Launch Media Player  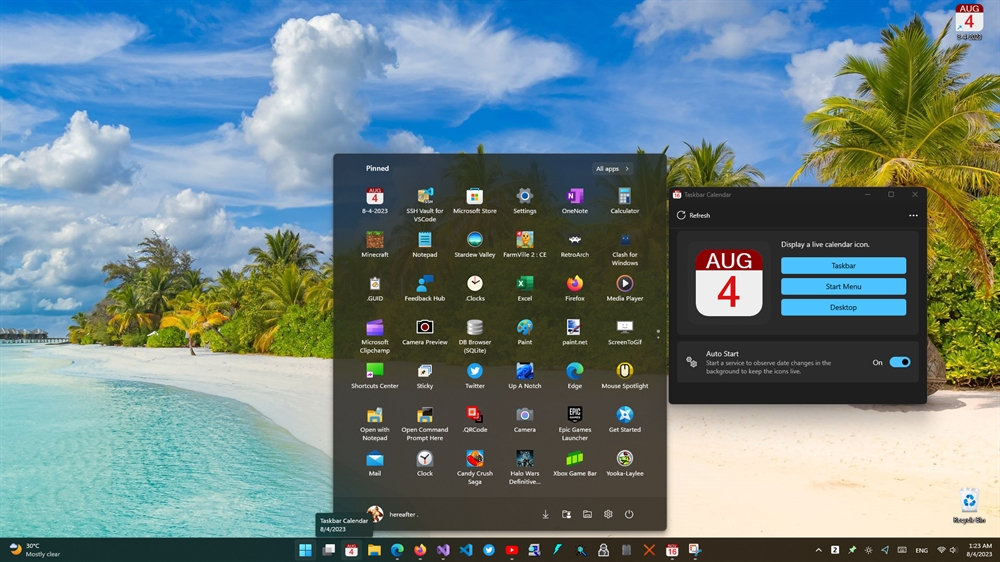coord(624,288)
